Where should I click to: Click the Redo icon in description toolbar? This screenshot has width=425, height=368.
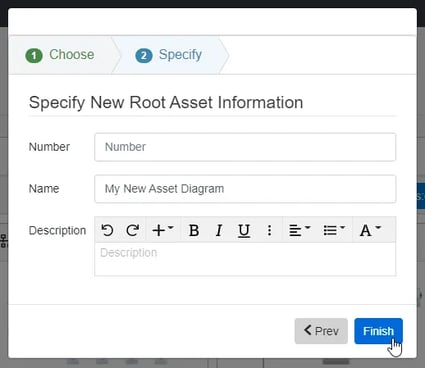click(133, 230)
